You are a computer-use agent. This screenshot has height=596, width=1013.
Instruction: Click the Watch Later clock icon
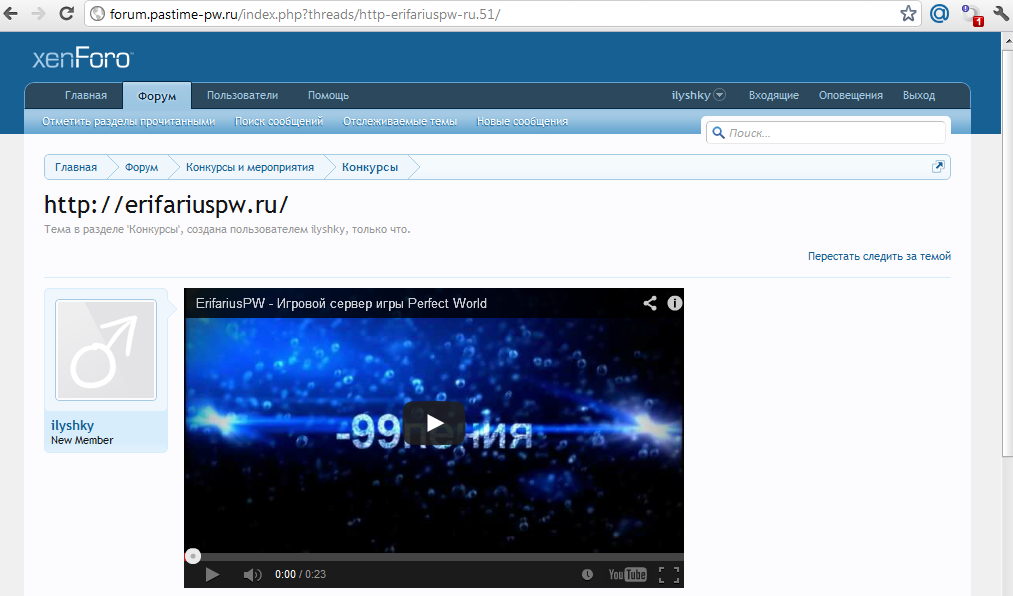(587, 574)
